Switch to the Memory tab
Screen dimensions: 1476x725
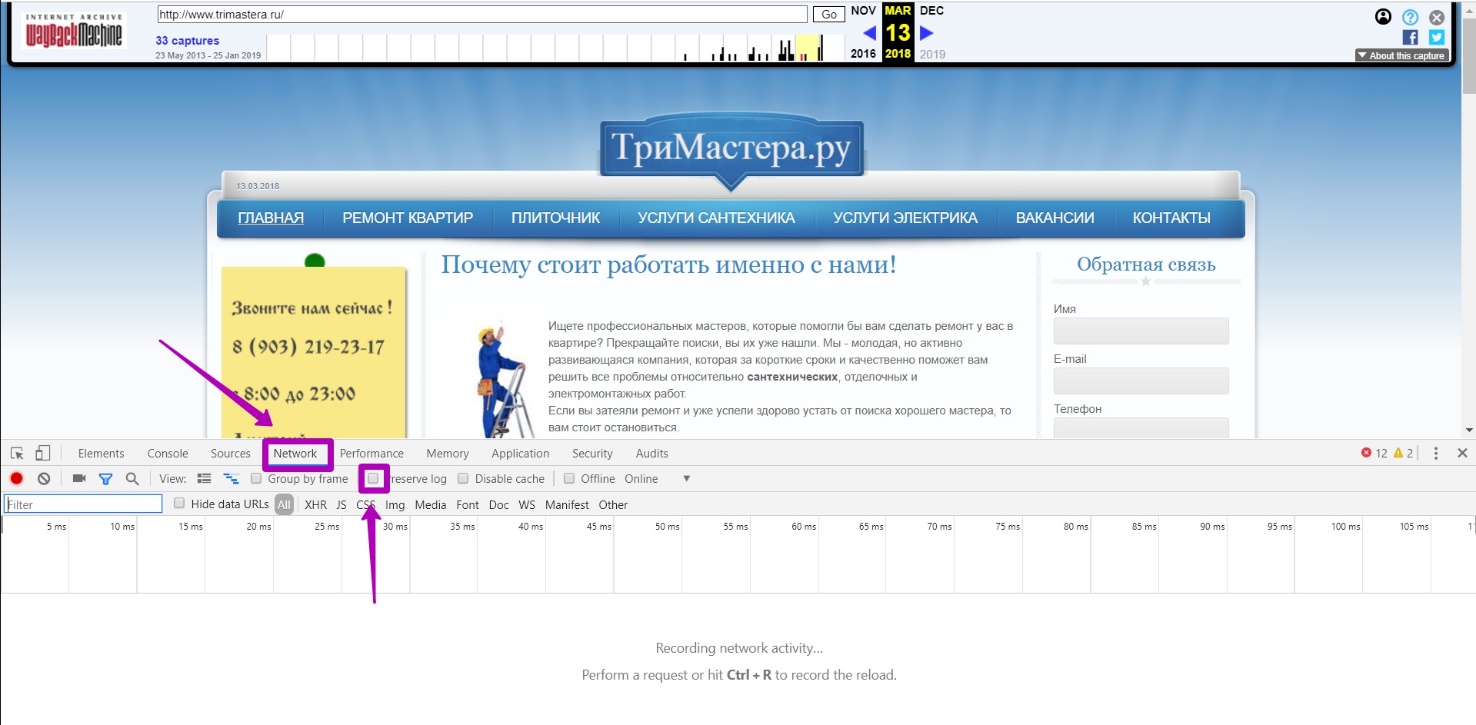(x=447, y=454)
